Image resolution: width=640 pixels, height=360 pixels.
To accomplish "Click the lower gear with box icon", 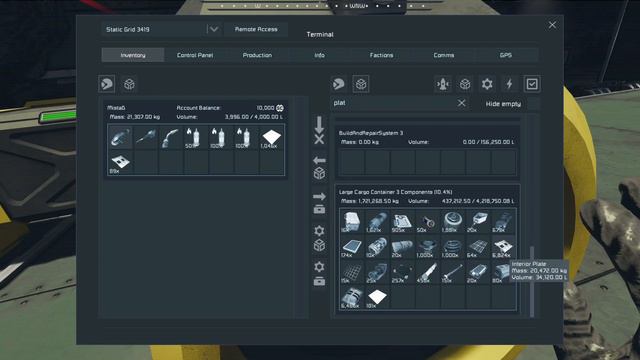I will pyautogui.click(x=319, y=274).
